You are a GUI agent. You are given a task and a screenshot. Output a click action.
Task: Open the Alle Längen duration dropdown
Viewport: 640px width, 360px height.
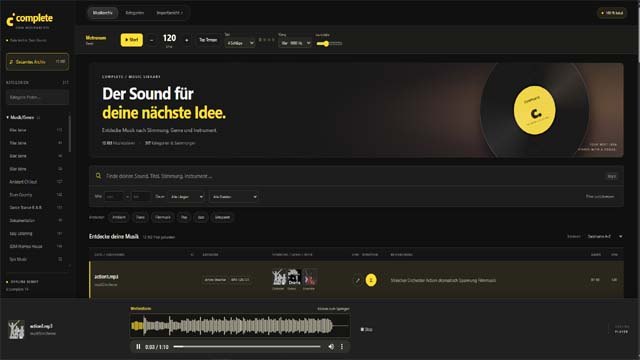pos(187,197)
